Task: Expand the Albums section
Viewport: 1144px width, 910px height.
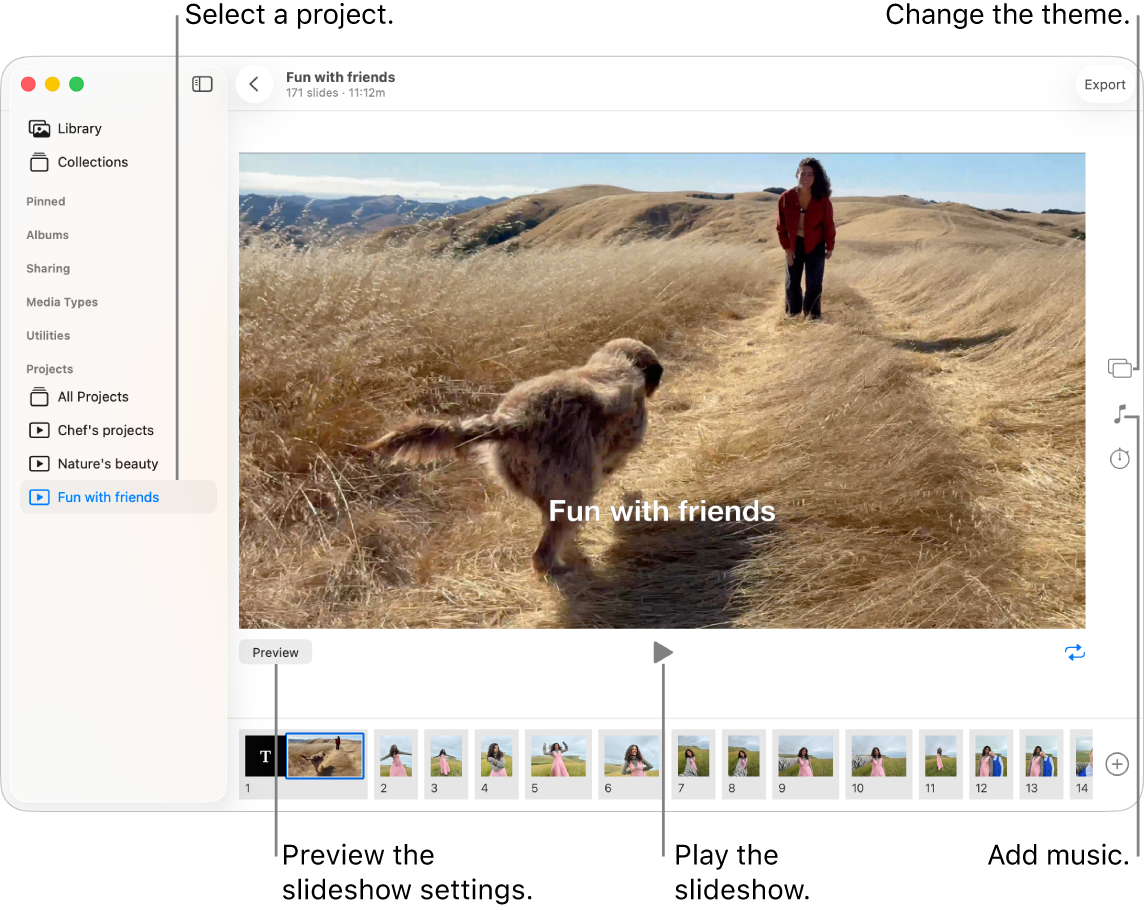Action: point(47,235)
